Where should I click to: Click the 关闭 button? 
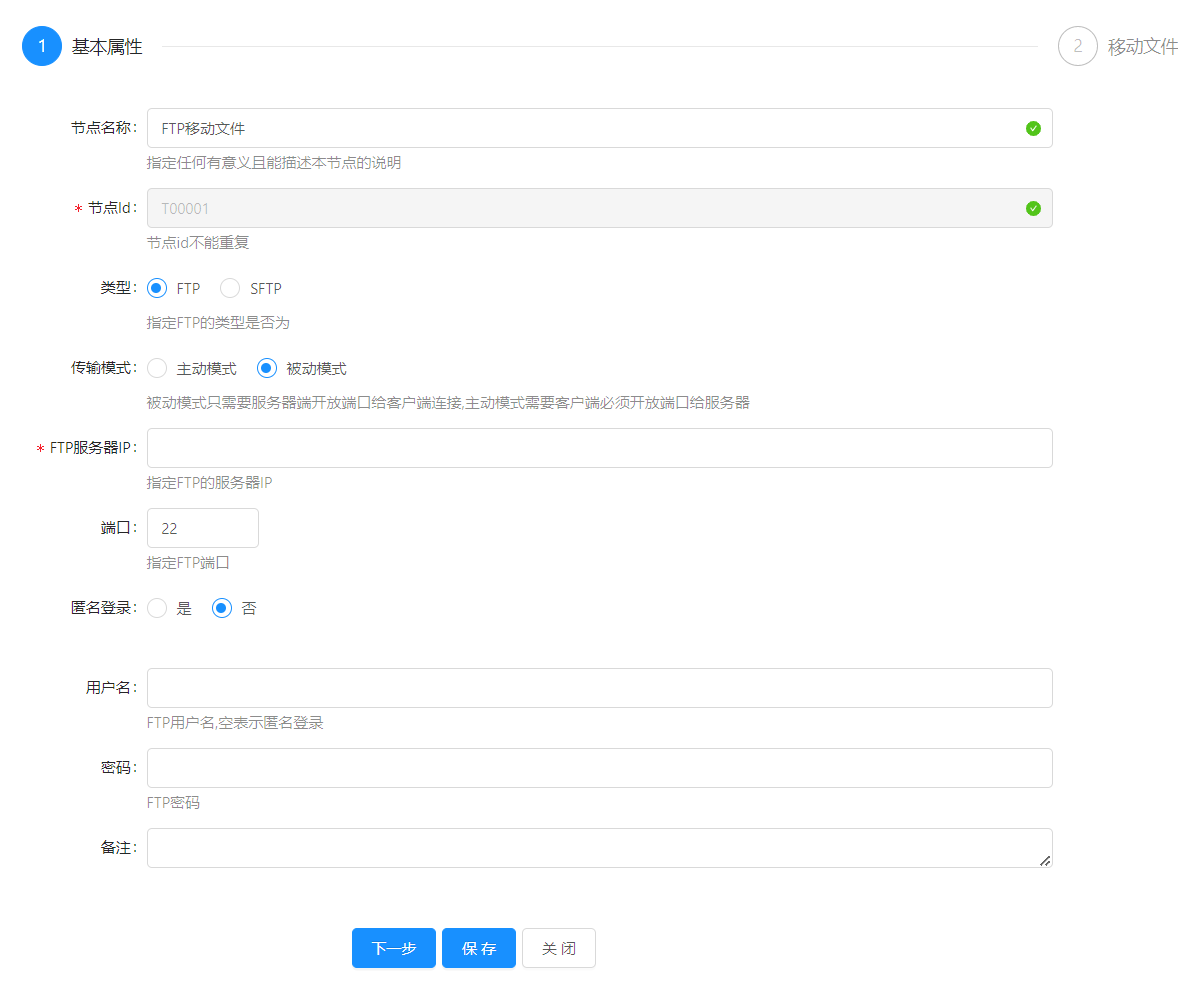tap(559, 948)
